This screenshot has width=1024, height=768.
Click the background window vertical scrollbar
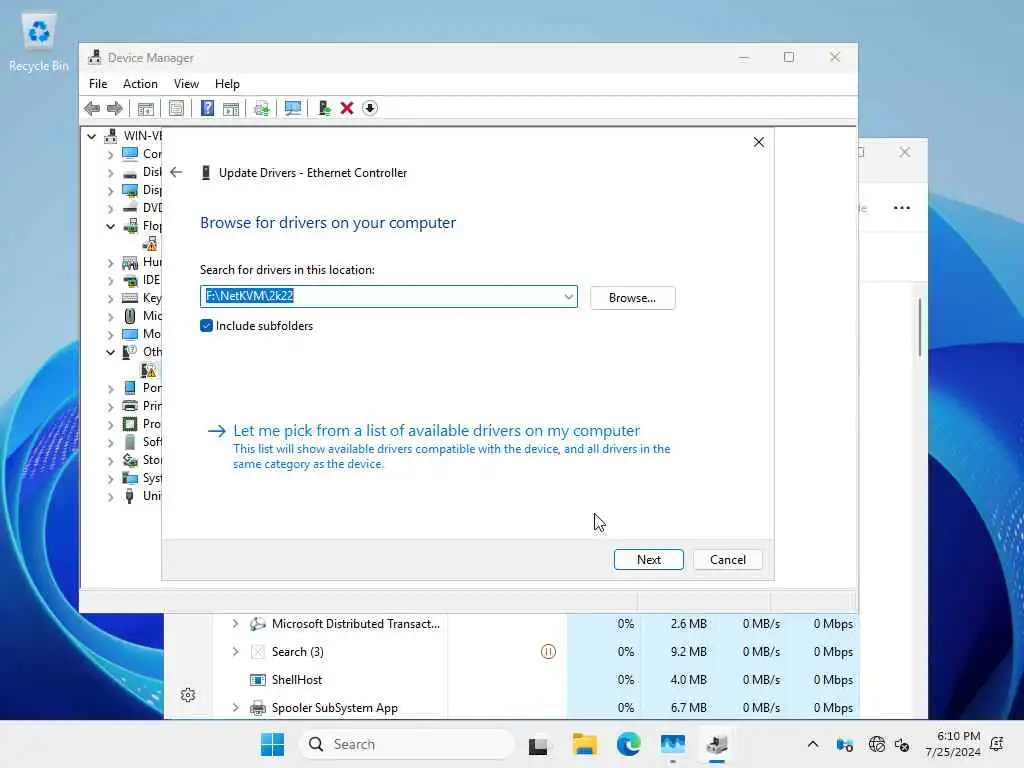point(920,328)
